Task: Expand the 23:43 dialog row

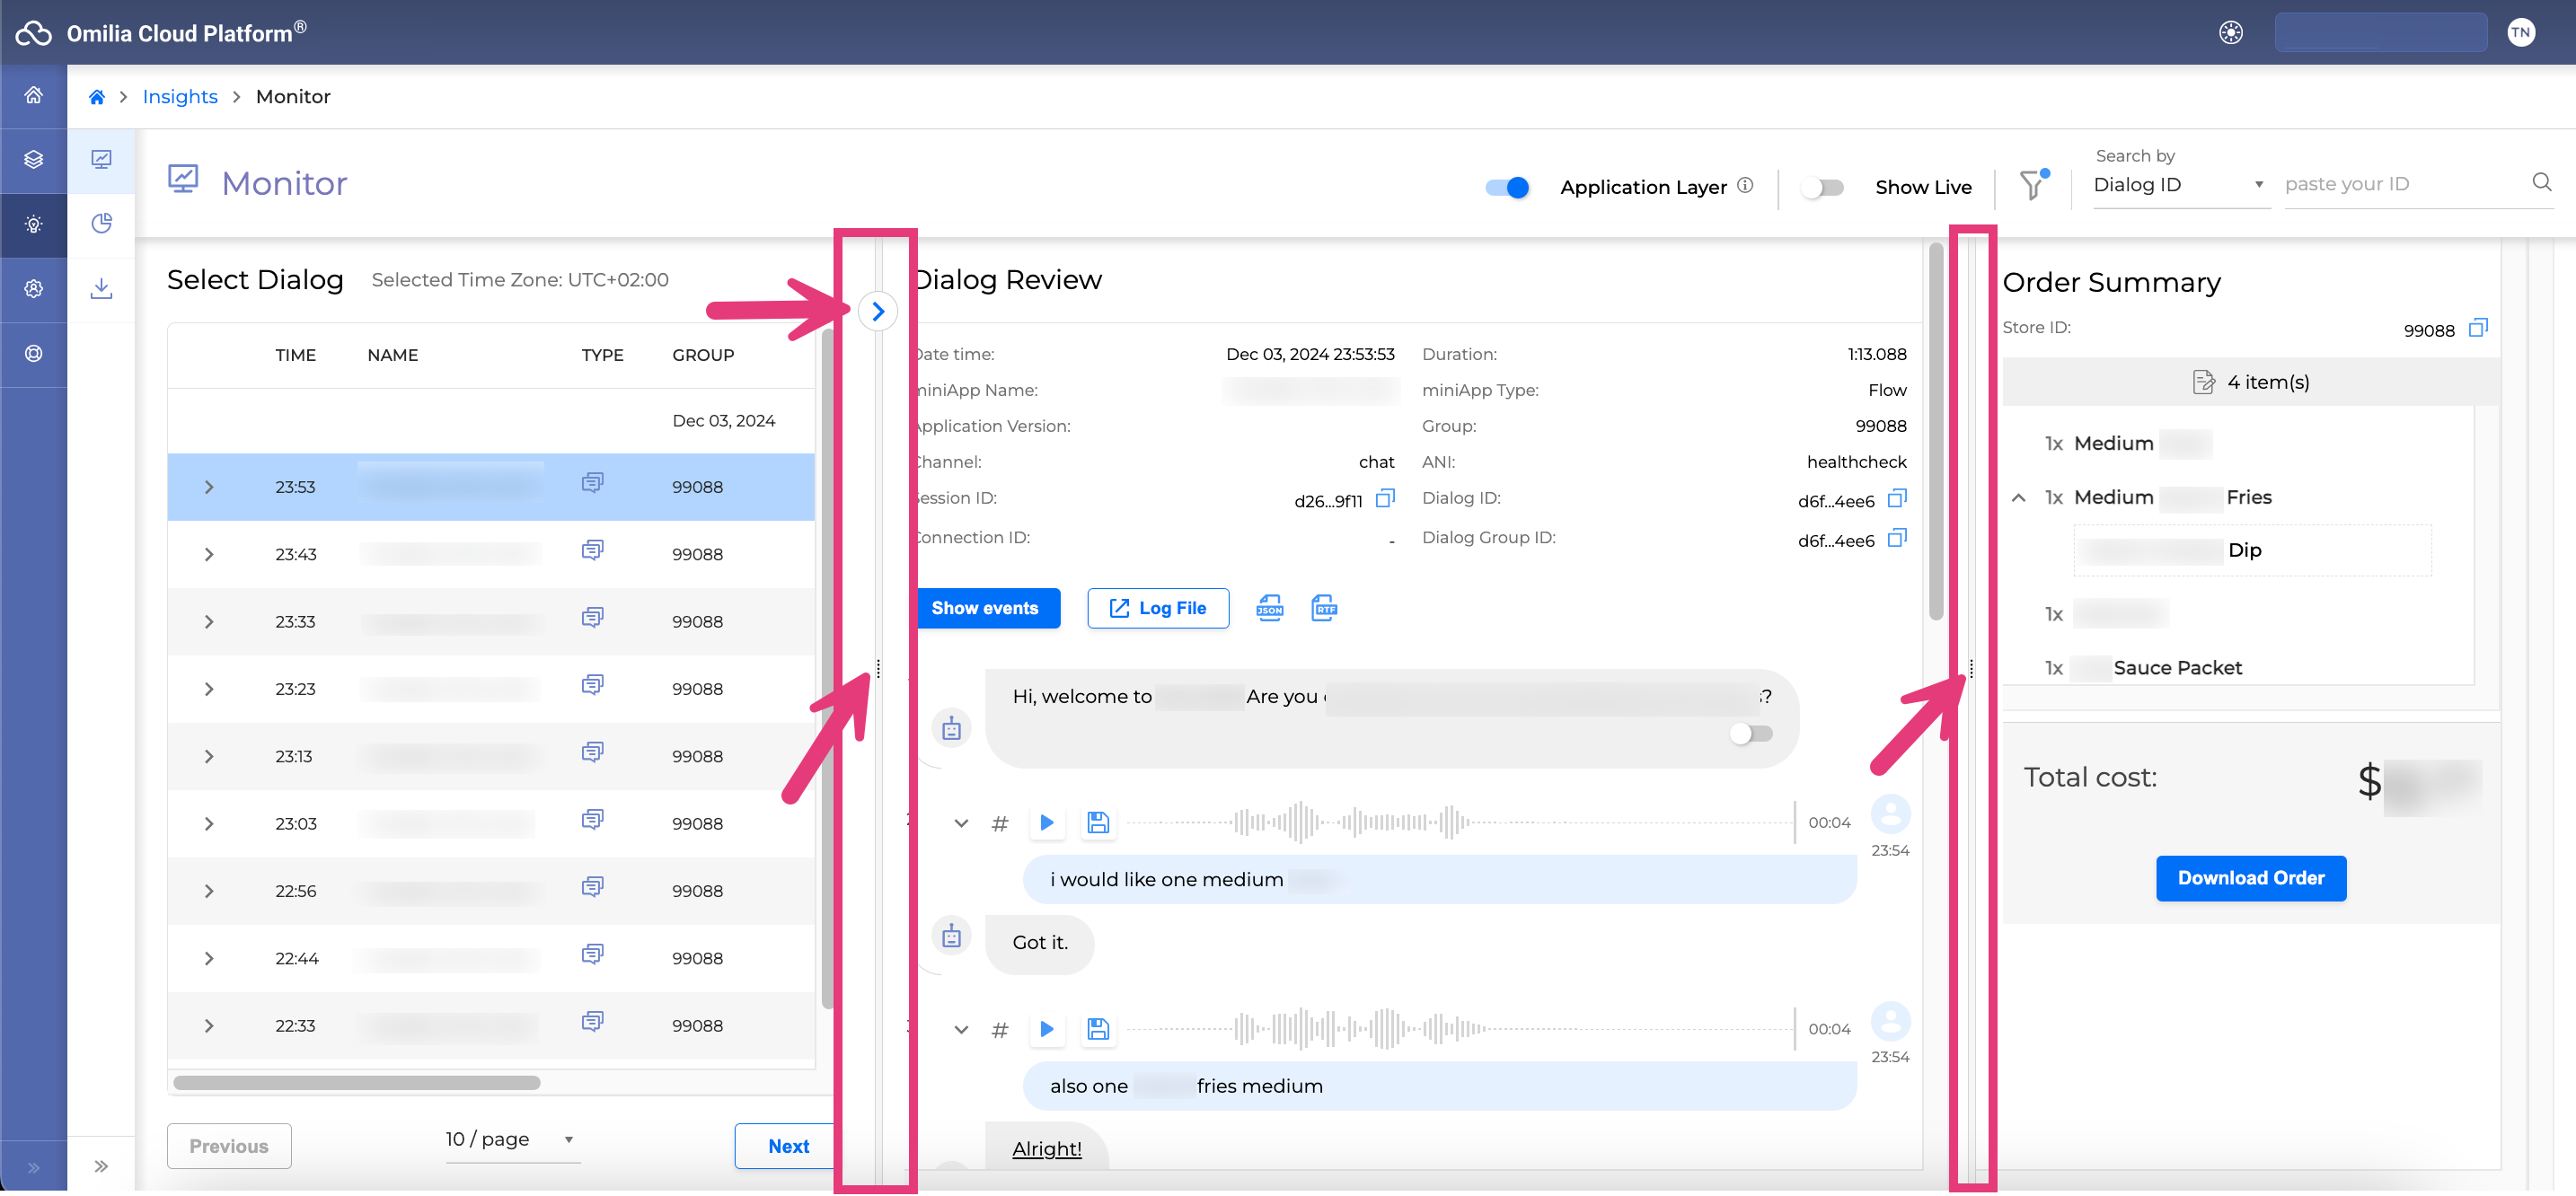Action: pyautogui.click(x=209, y=554)
